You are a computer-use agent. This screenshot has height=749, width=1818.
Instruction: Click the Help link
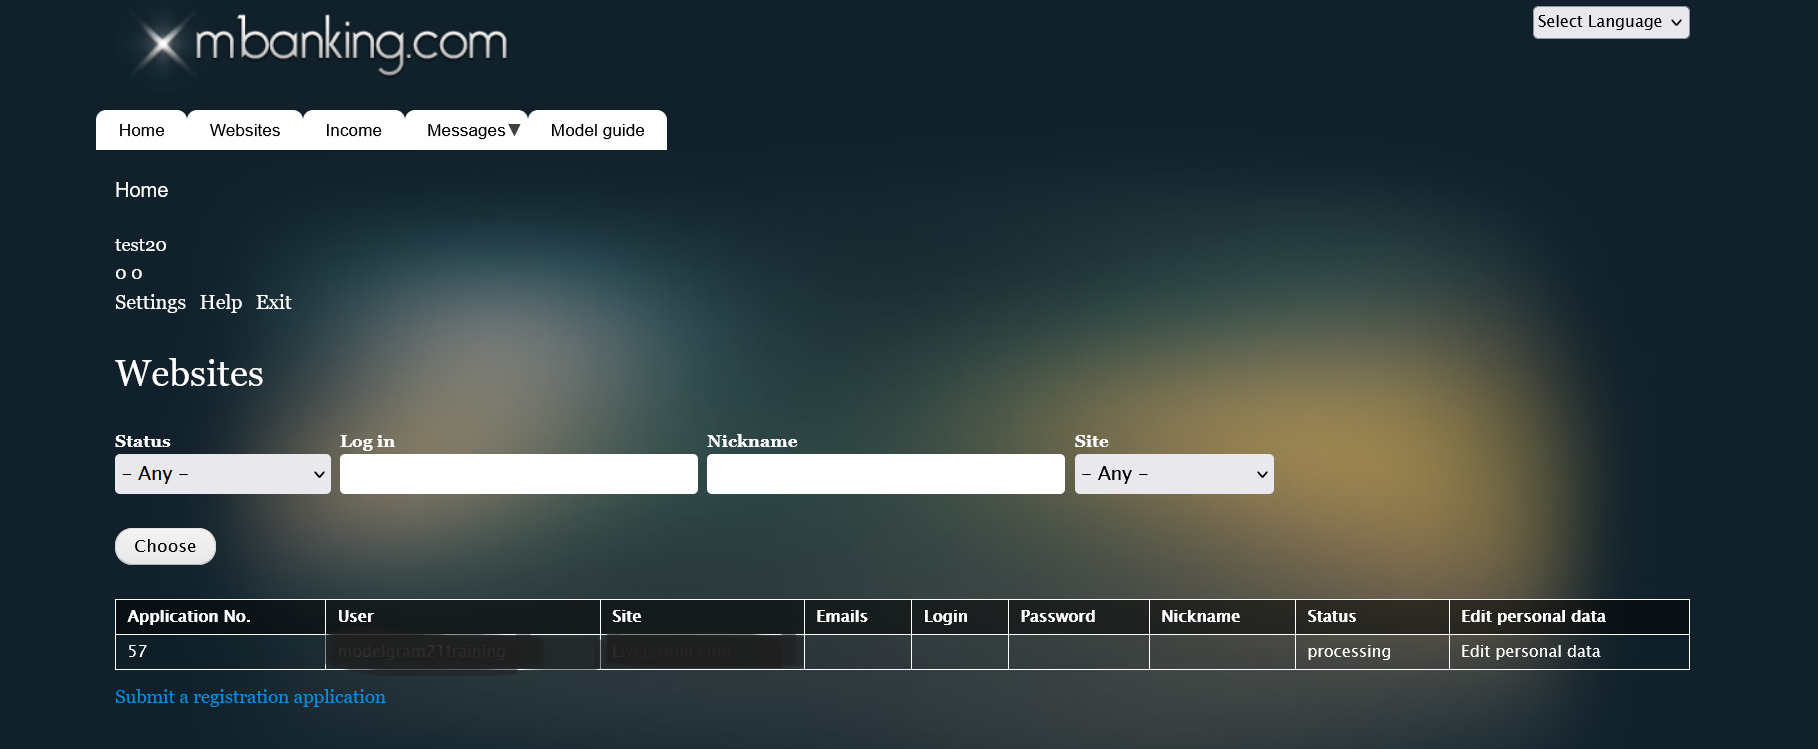tap(221, 302)
